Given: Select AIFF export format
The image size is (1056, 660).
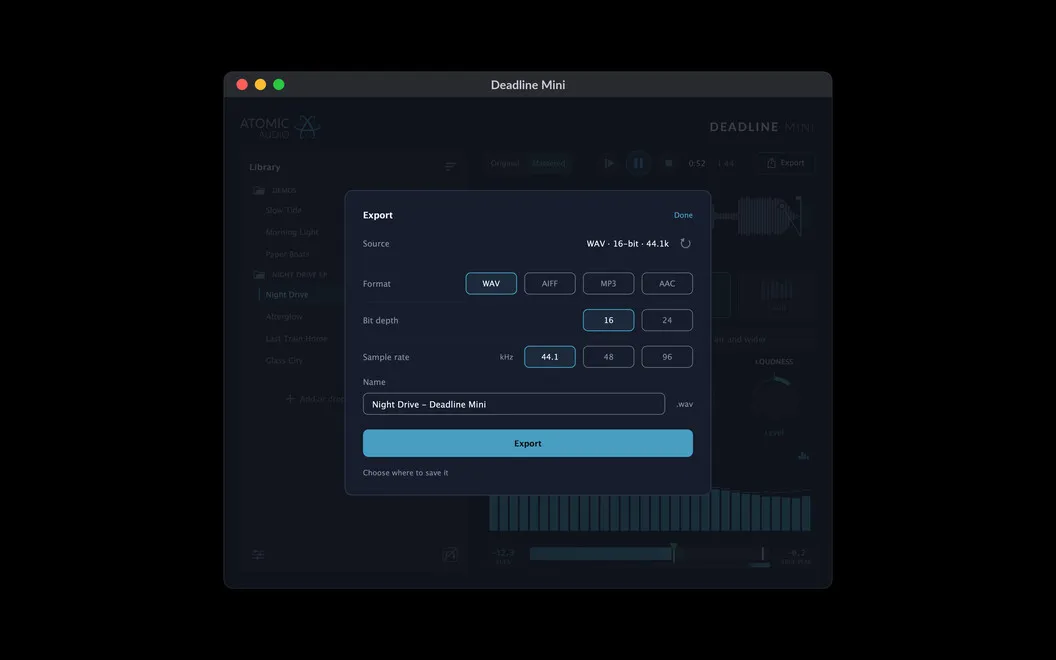Looking at the screenshot, I should (550, 284).
